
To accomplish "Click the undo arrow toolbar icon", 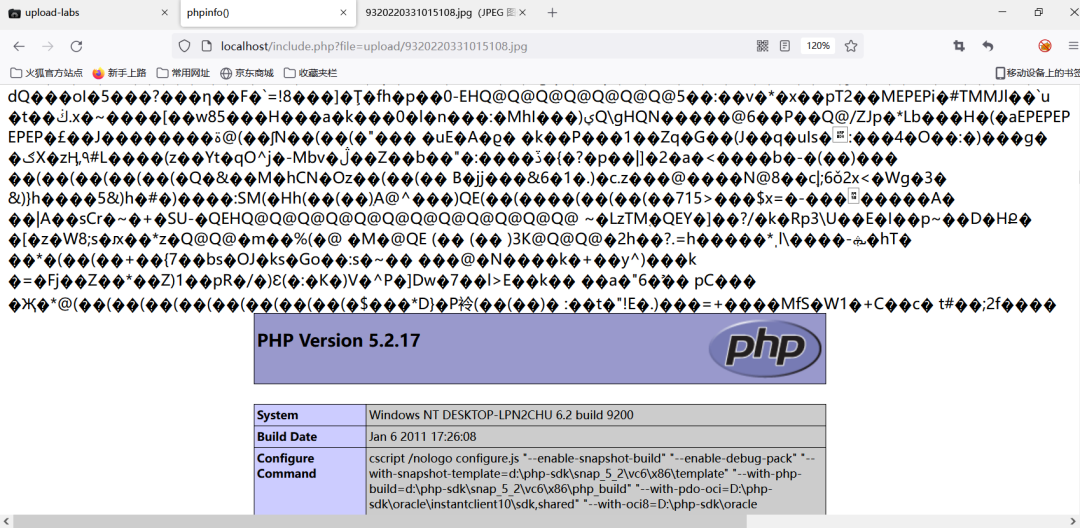I will pyautogui.click(x=988, y=46).
